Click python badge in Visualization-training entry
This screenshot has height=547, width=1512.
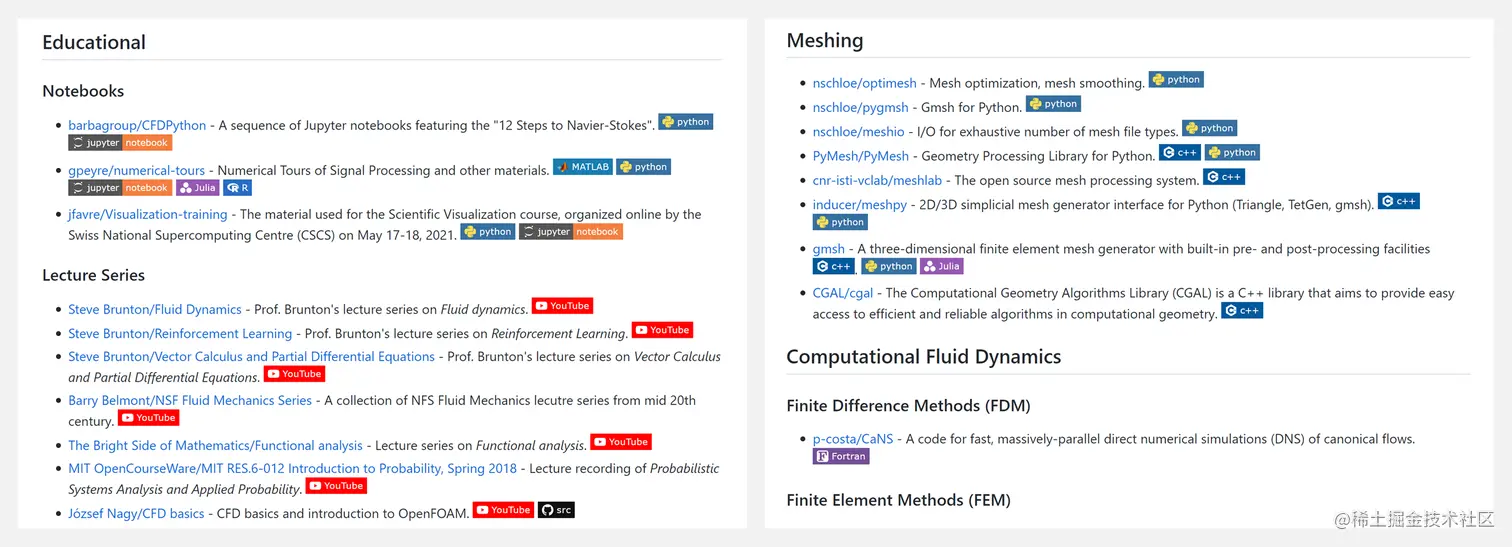coord(488,232)
